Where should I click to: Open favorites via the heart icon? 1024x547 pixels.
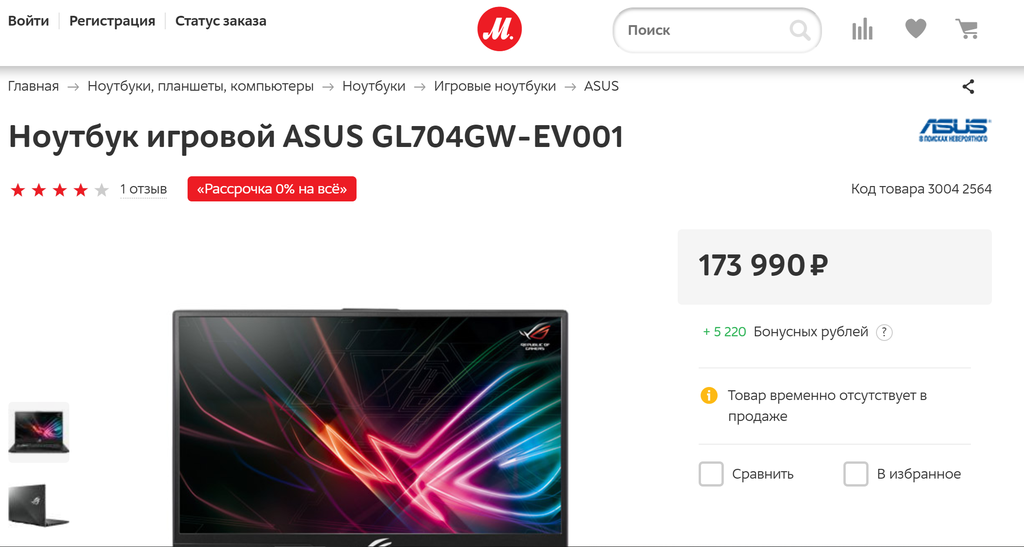coord(916,29)
